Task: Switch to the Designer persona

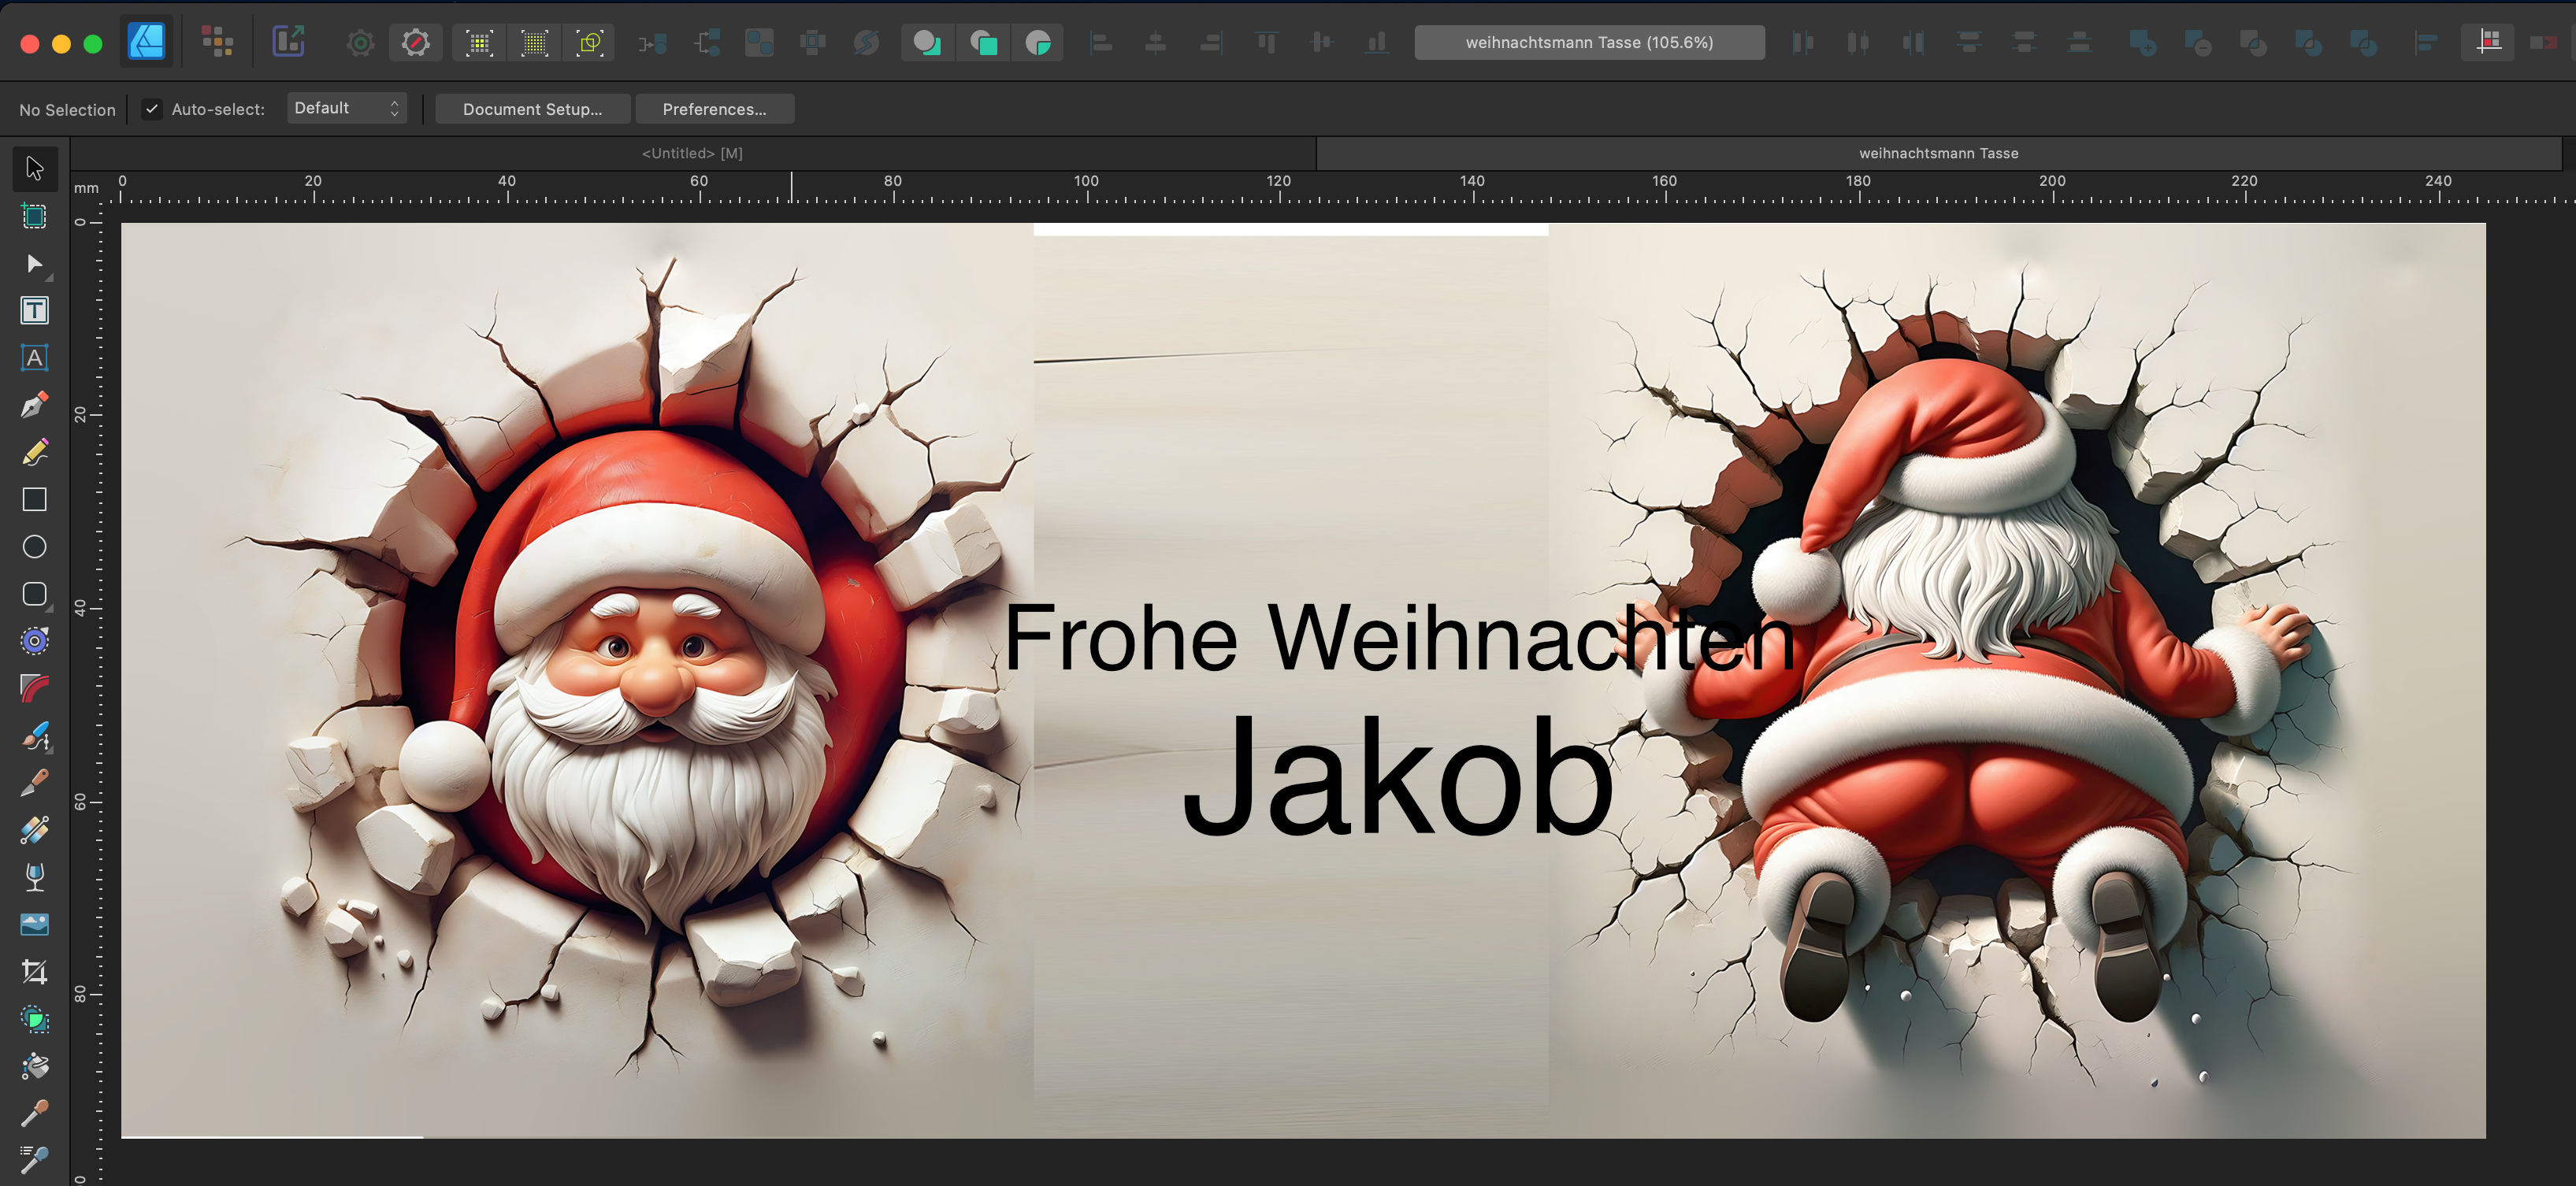Action: point(146,42)
